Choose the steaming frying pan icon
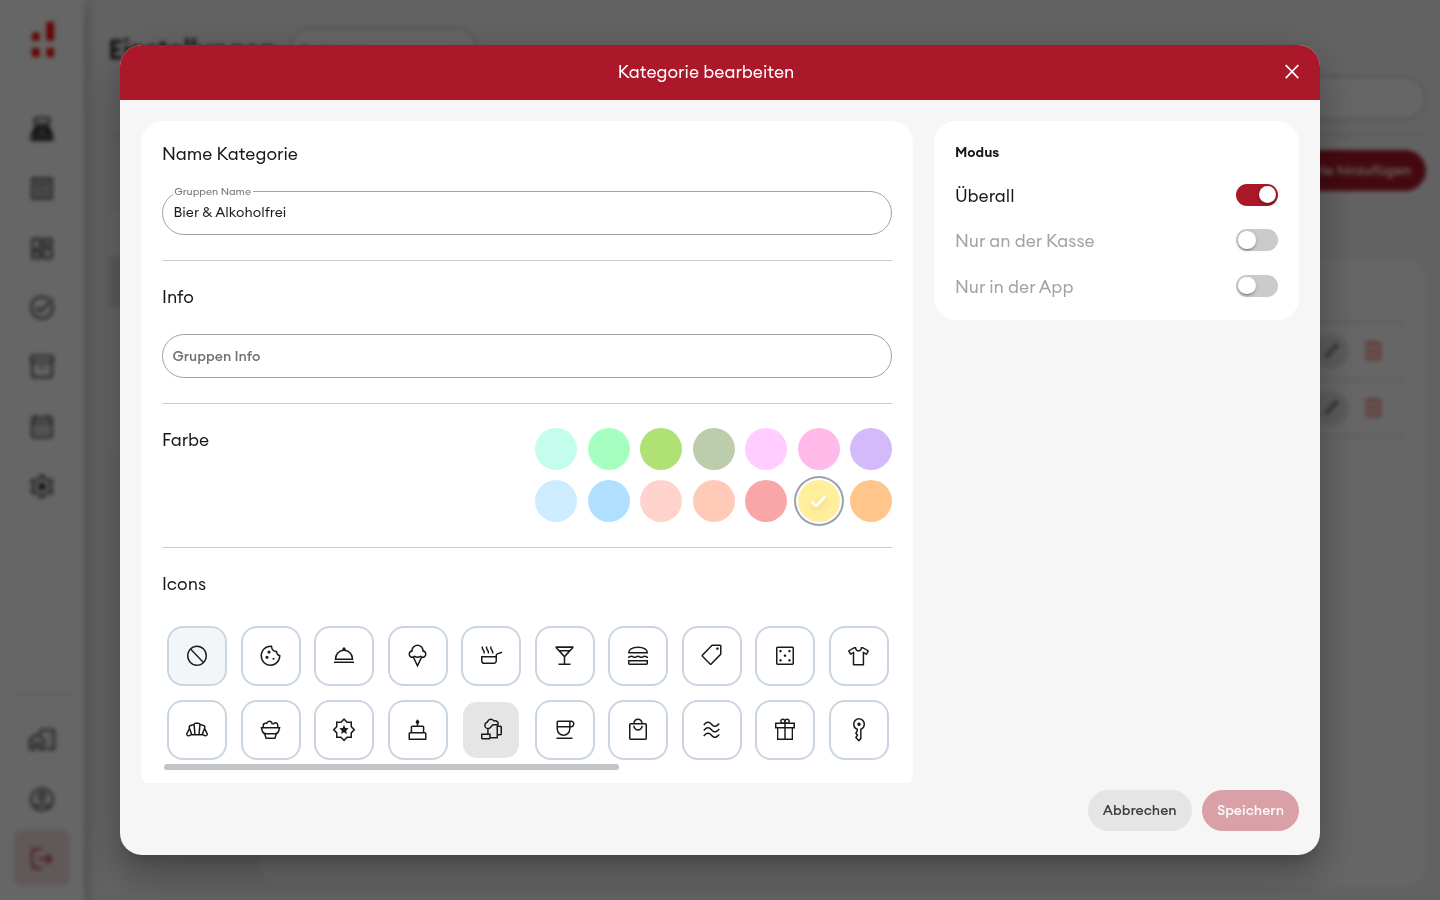 [x=491, y=656]
